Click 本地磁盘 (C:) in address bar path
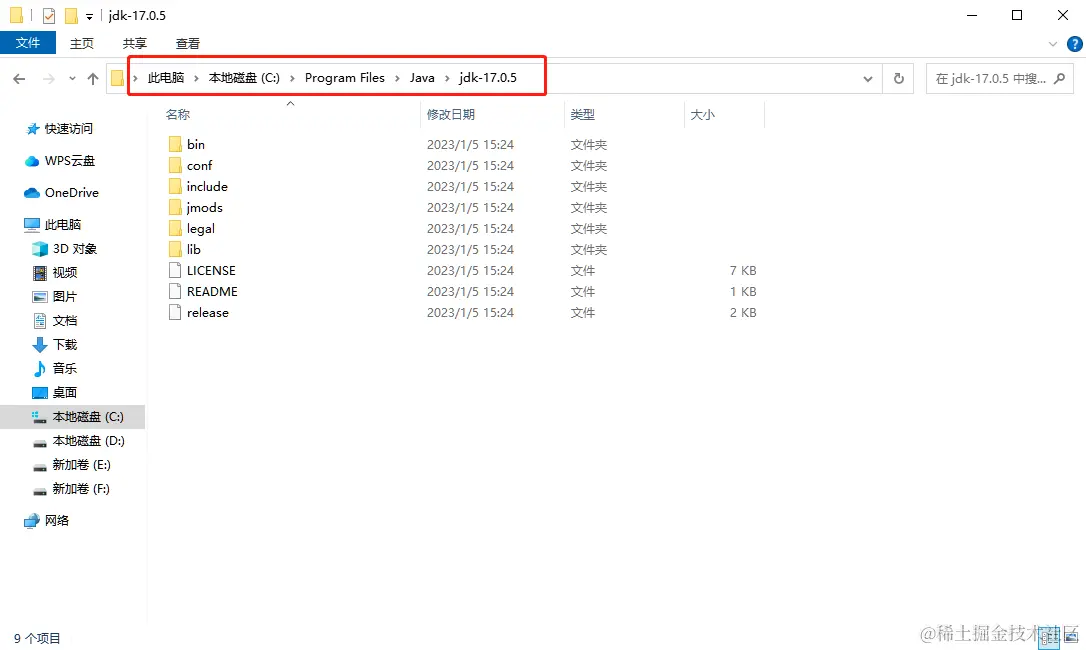The height and width of the screenshot is (650, 1086). tap(244, 78)
